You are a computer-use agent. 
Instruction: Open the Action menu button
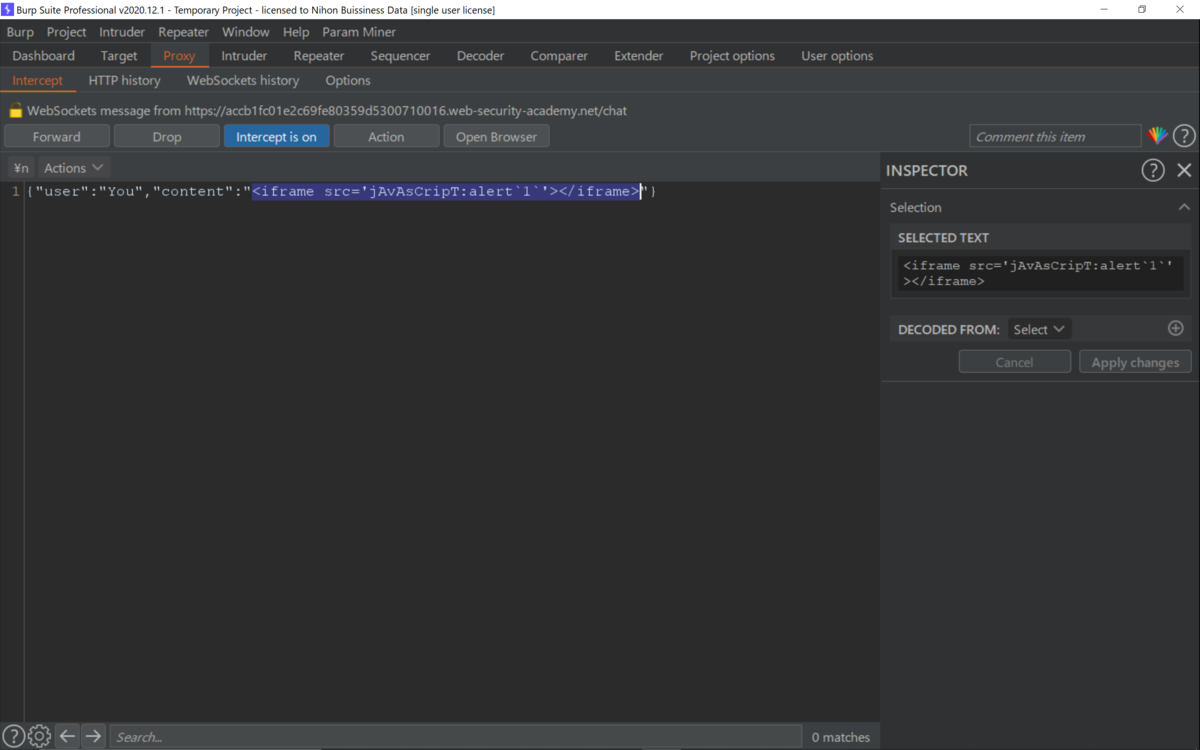coord(386,137)
